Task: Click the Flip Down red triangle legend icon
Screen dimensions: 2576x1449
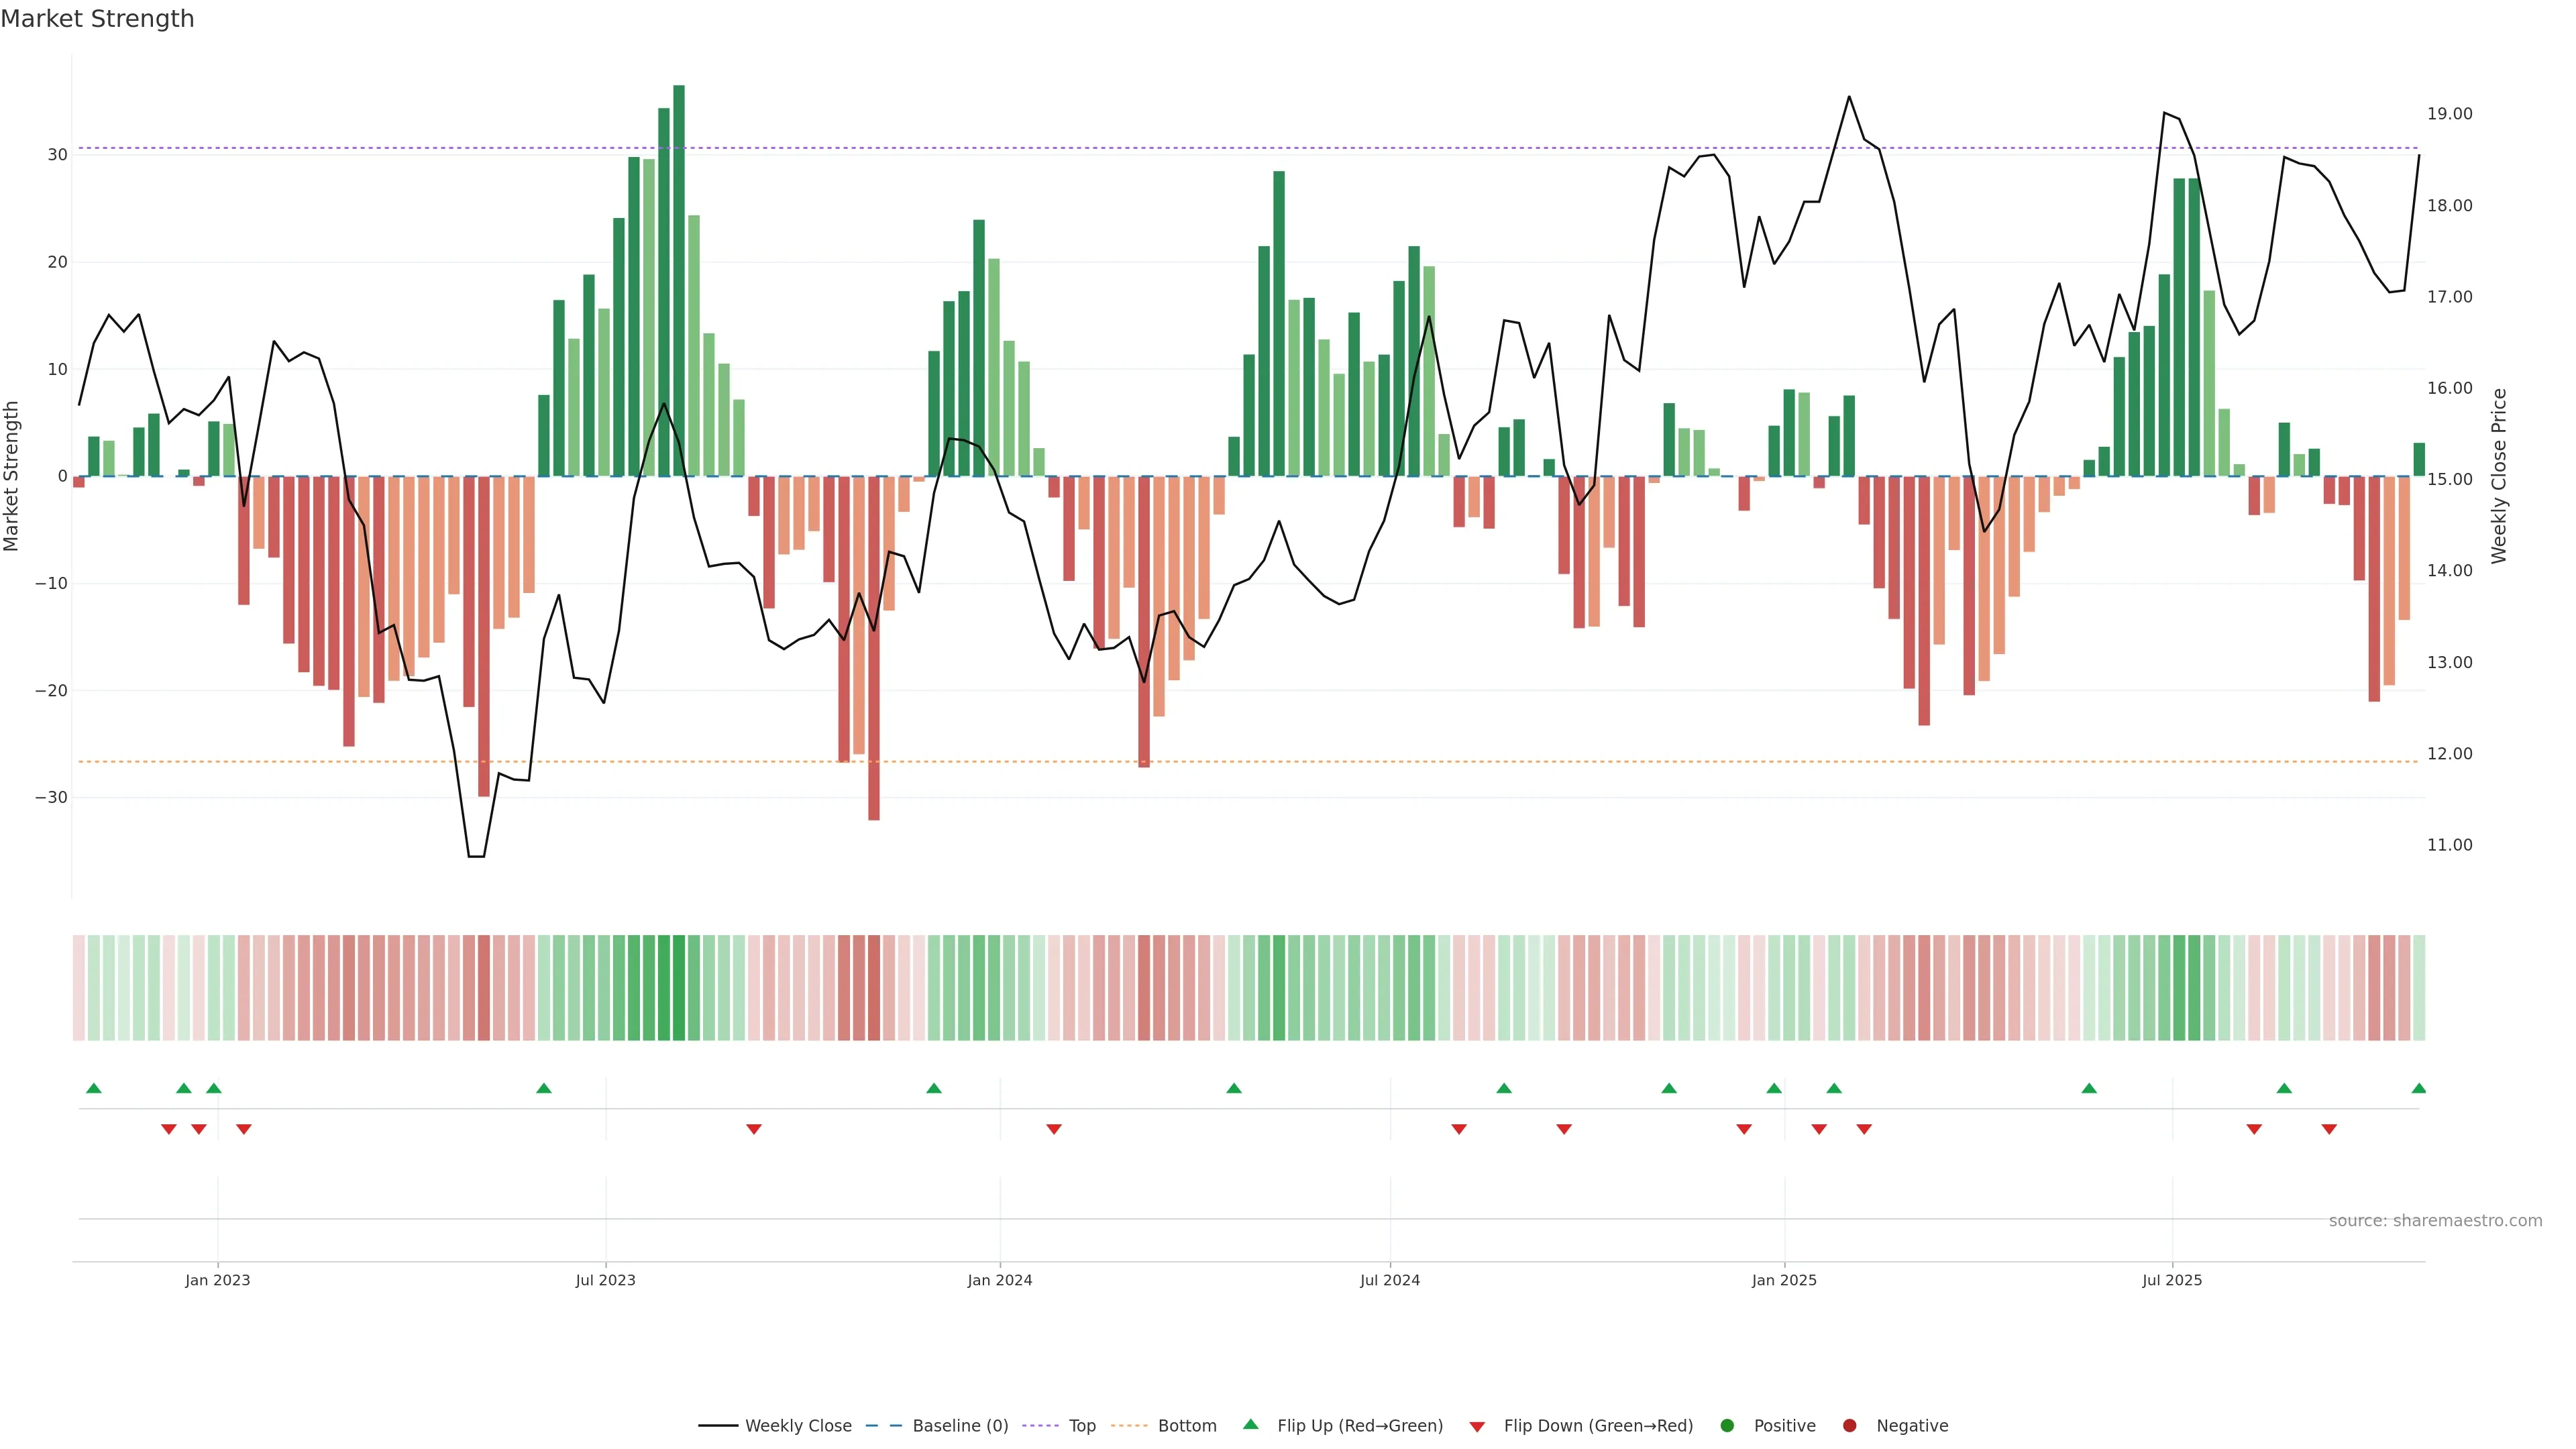Action: [1477, 1426]
